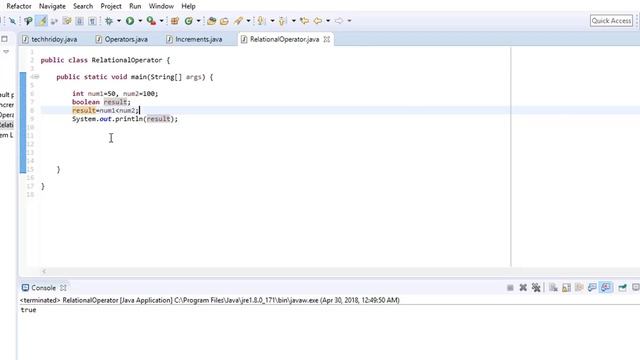Click the terminated RelationalOperator launch description
This screenshot has height=360, width=640.
(210, 300)
